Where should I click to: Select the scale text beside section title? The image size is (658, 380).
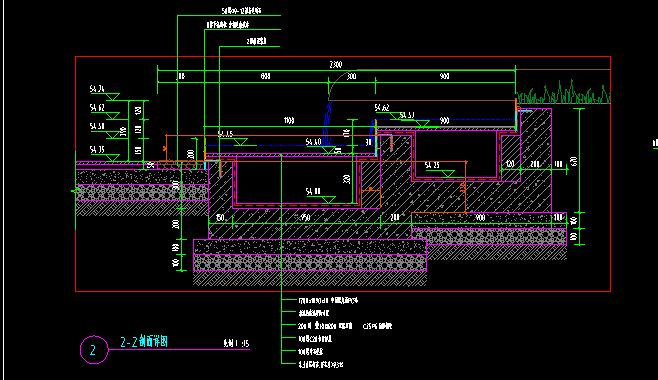[x=236, y=344]
